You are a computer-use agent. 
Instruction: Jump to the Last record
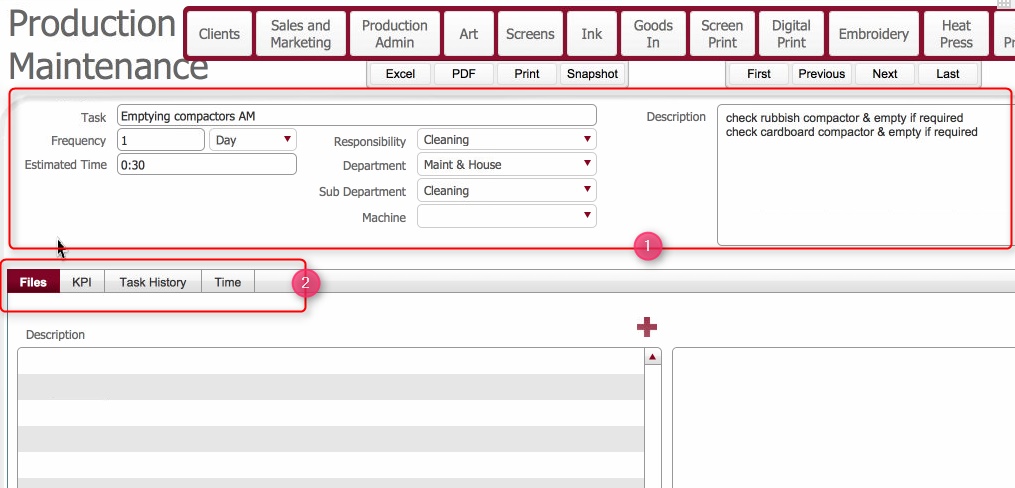point(948,74)
